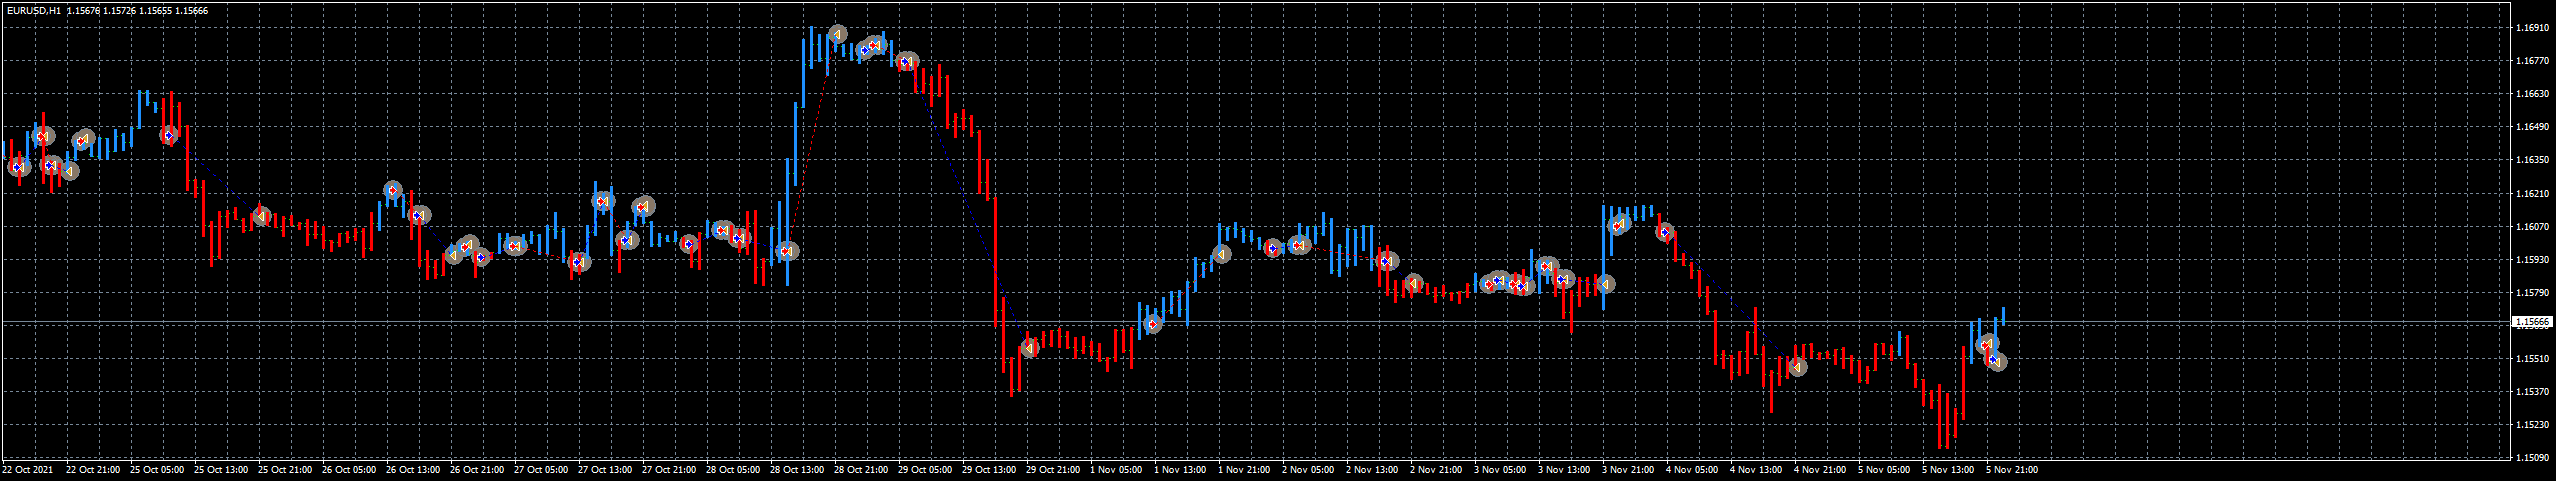The height and width of the screenshot is (481, 2556).
Task: Click the 1.16070 price axis label
Action: point(2530,227)
